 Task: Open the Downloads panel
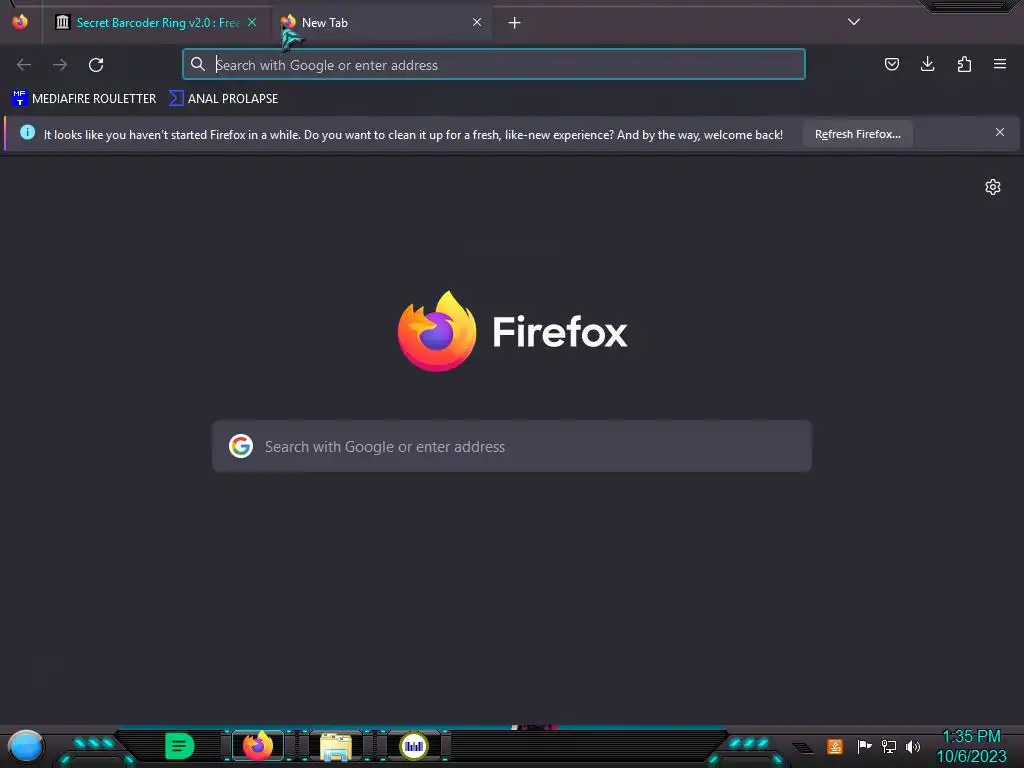[x=927, y=64]
